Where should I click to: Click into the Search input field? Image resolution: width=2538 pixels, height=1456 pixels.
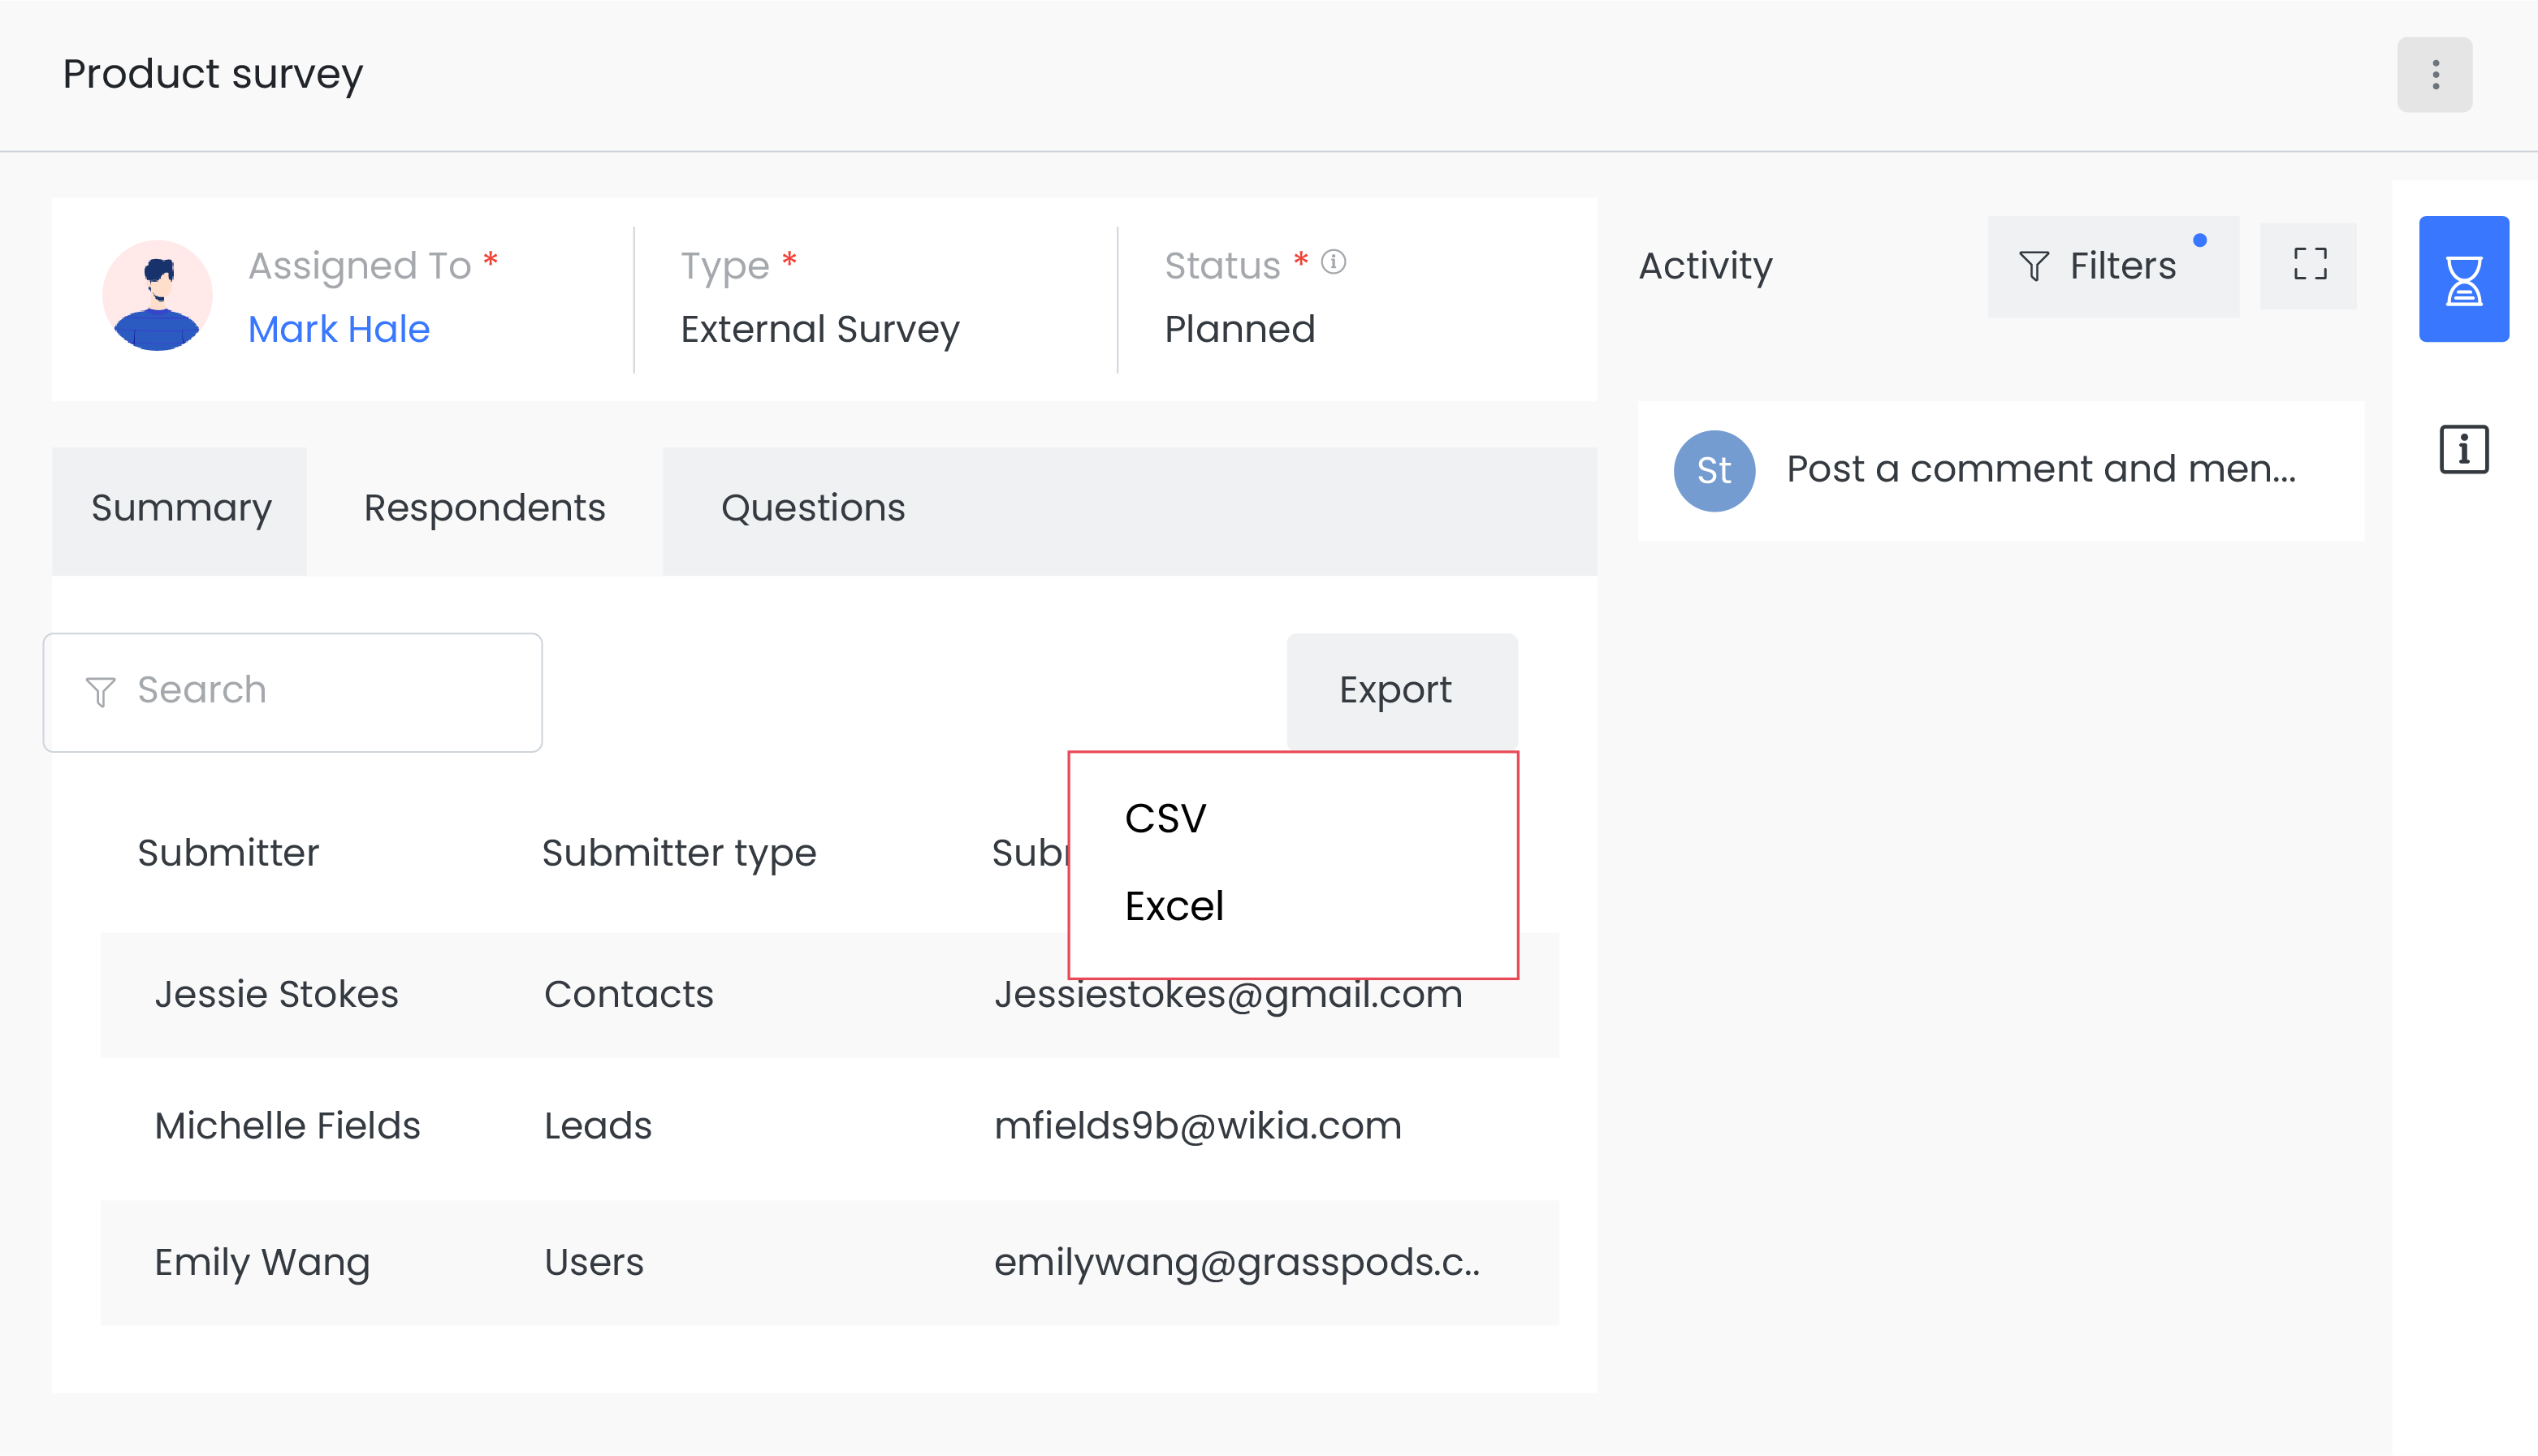(x=320, y=691)
